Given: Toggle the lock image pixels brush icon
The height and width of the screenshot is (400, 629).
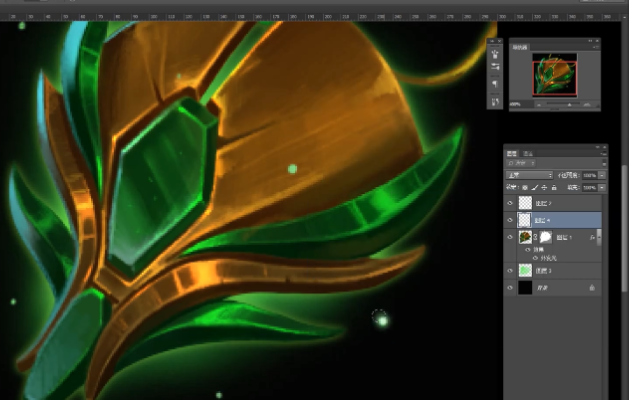Looking at the screenshot, I should click(x=535, y=187).
